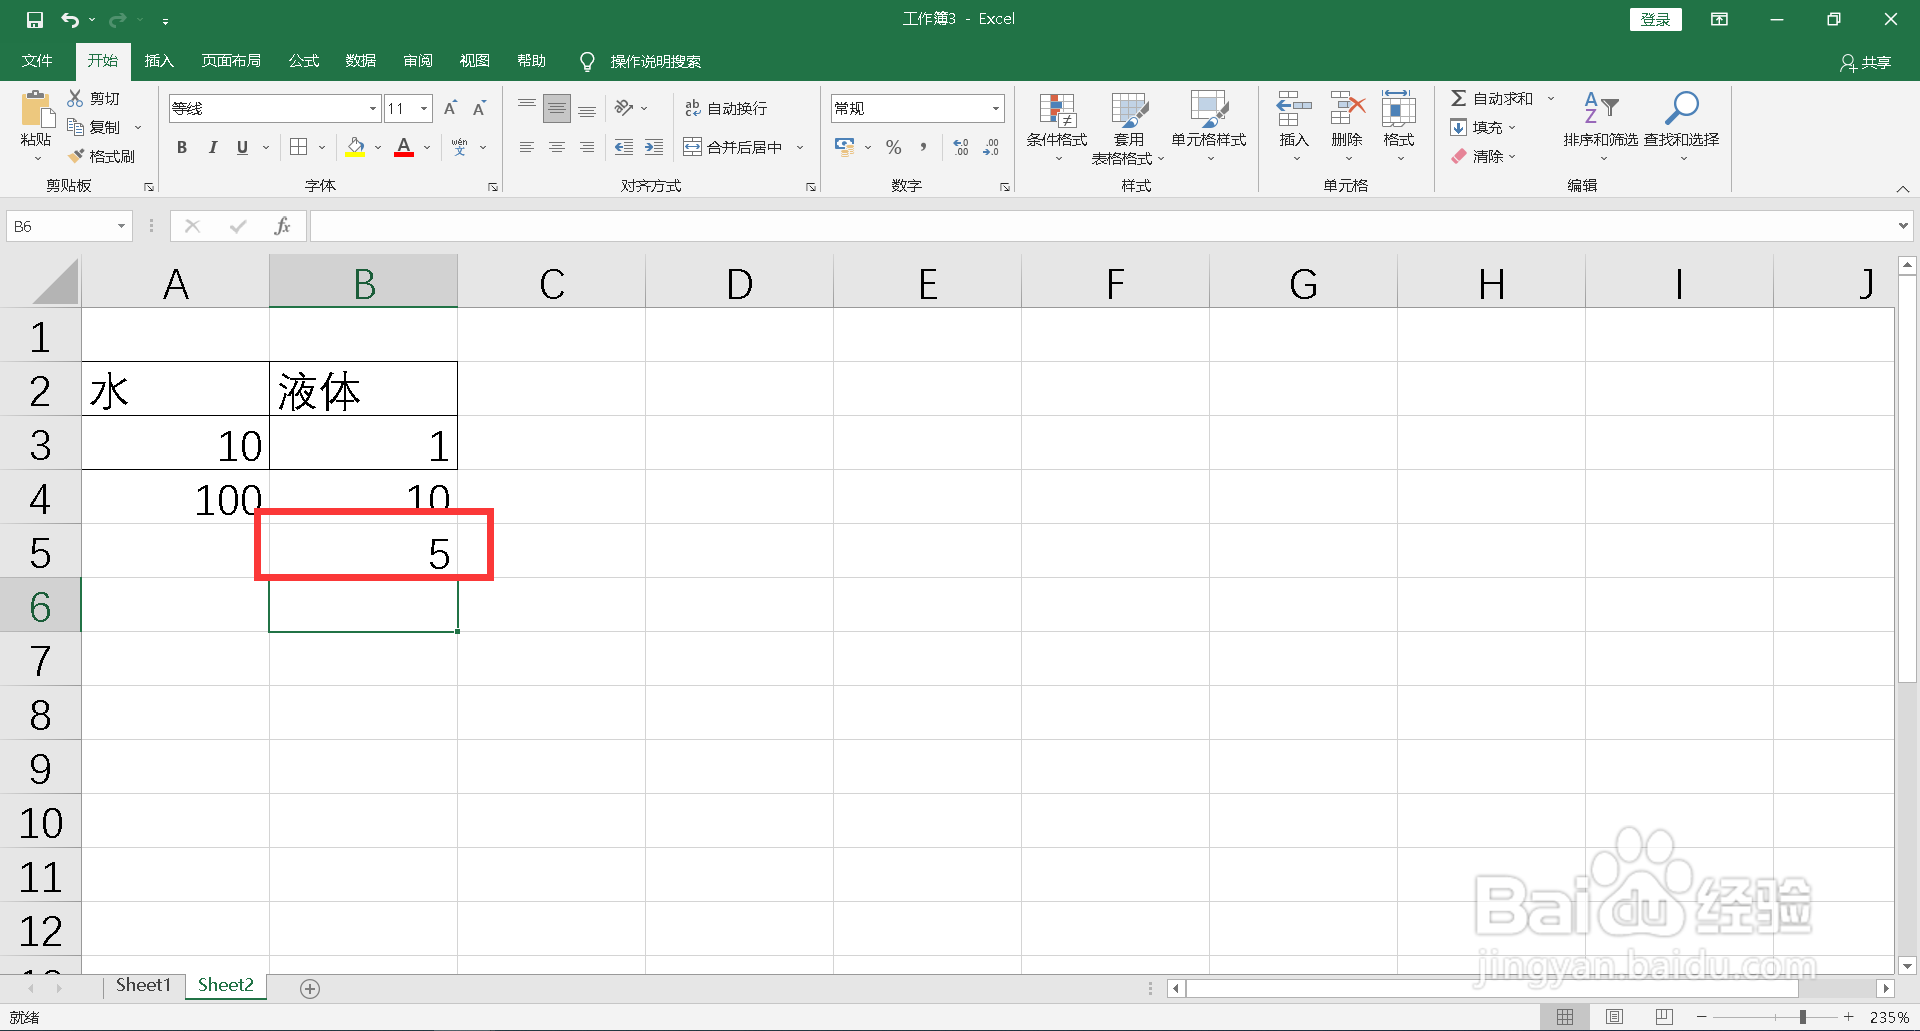The image size is (1920, 1031).
Task: Click Wrap Text (自动换行)
Action: (726, 108)
